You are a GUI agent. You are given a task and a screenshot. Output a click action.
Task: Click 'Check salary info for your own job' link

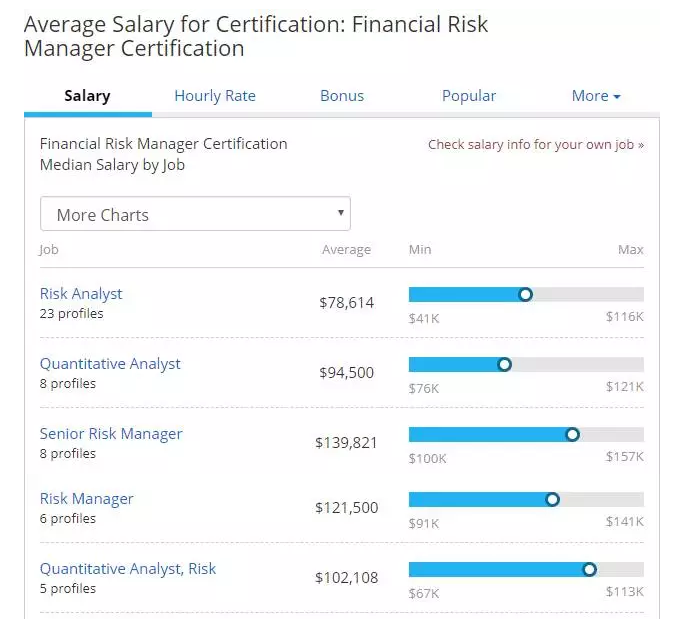[x=536, y=145]
